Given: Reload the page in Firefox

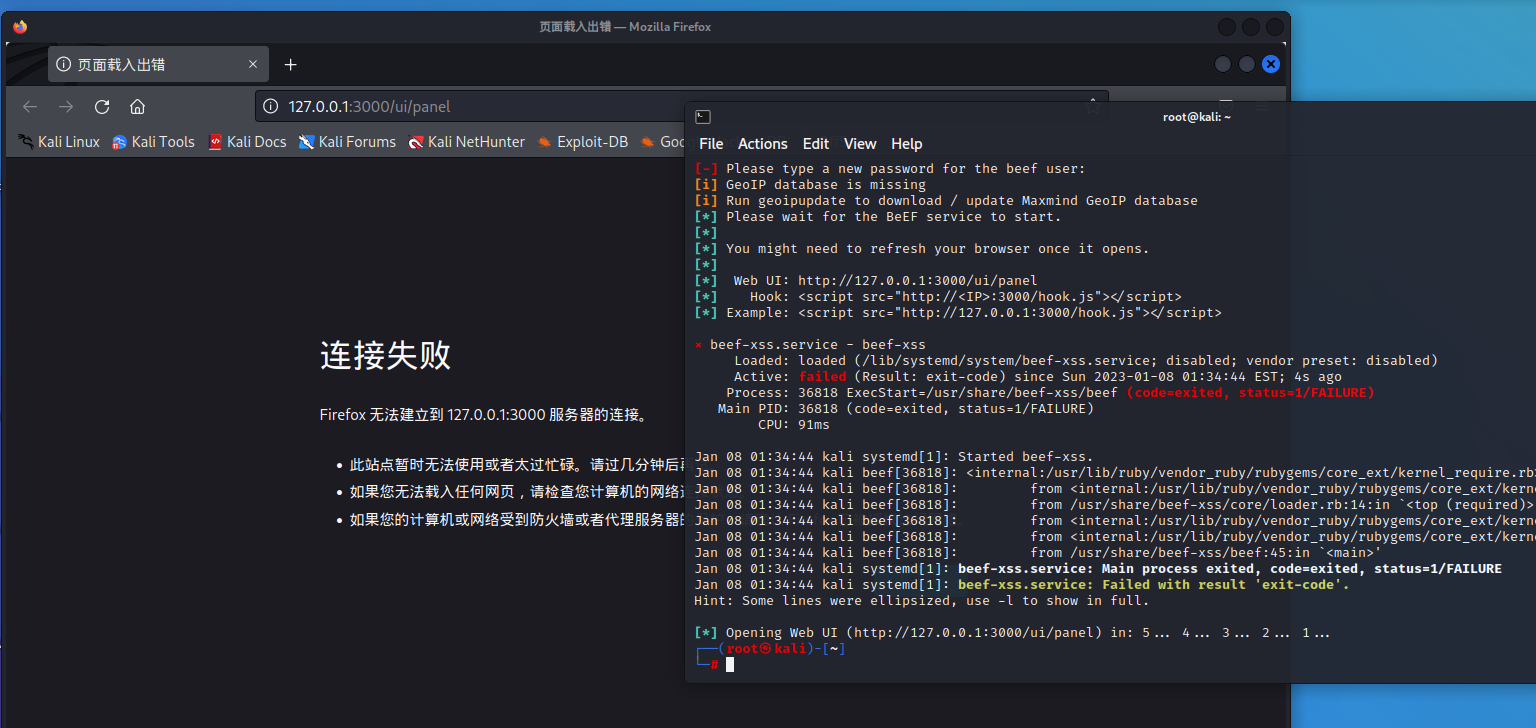Looking at the screenshot, I should pyautogui.click(x=102, y=107).
